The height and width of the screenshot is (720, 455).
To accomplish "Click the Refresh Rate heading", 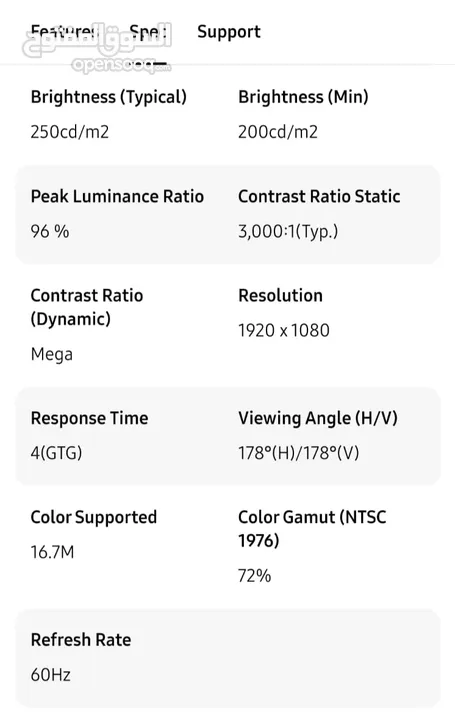I will 81,640.
